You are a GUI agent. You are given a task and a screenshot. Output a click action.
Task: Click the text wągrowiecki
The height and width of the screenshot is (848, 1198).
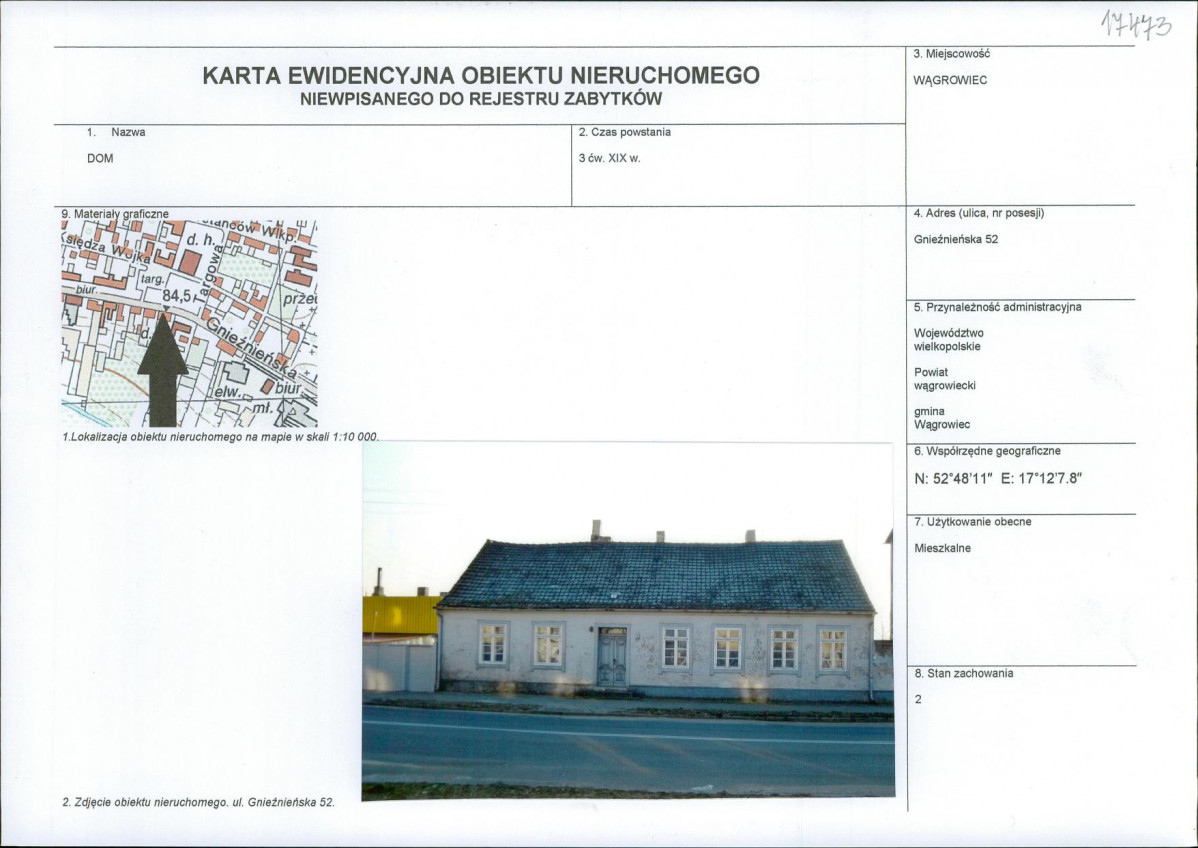click(945, 385)
